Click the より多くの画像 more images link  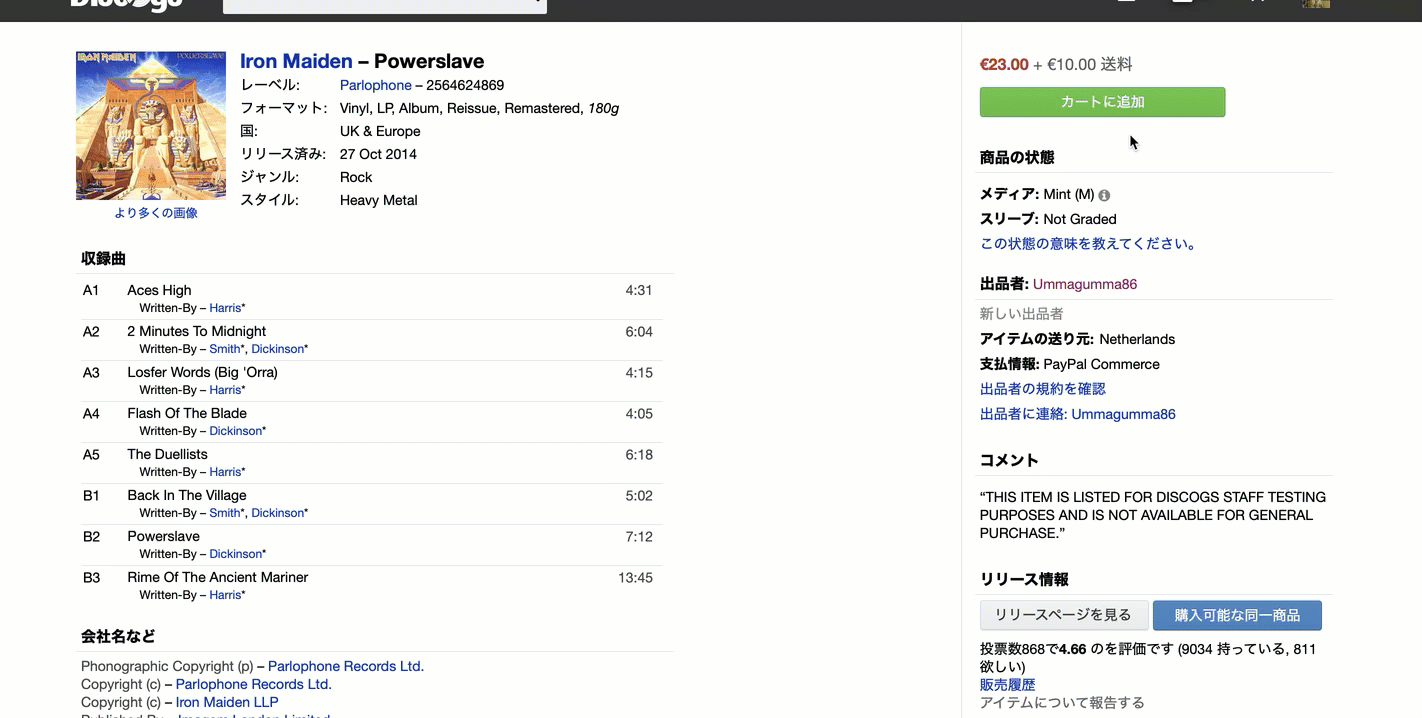[156, 213]
